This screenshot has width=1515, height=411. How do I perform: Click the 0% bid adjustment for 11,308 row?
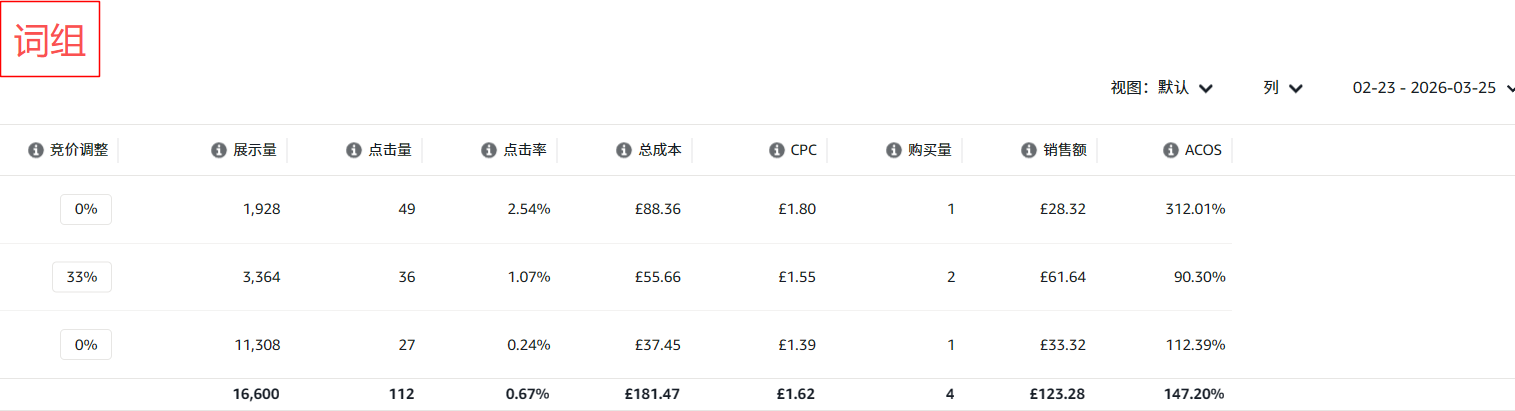click(86, 344)
